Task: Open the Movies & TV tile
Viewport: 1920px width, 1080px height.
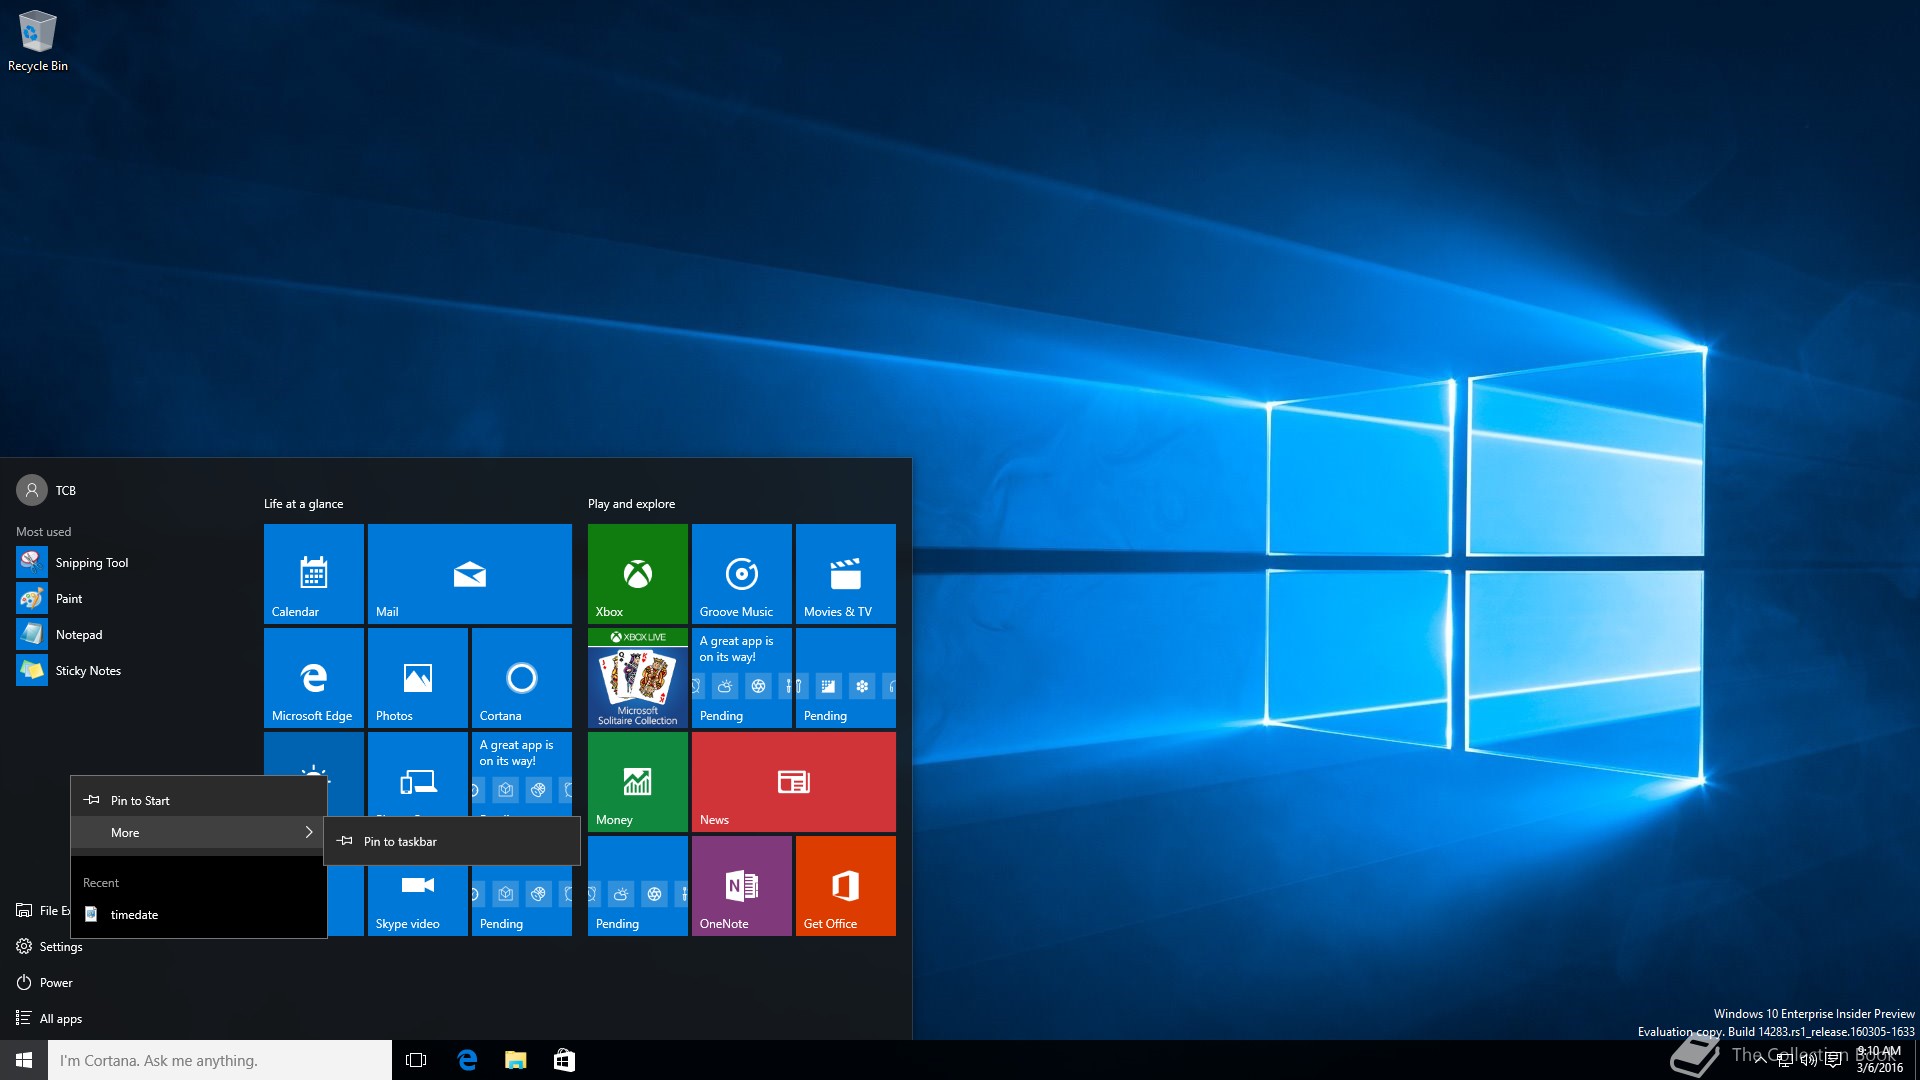Action: [x=846, y=574]
